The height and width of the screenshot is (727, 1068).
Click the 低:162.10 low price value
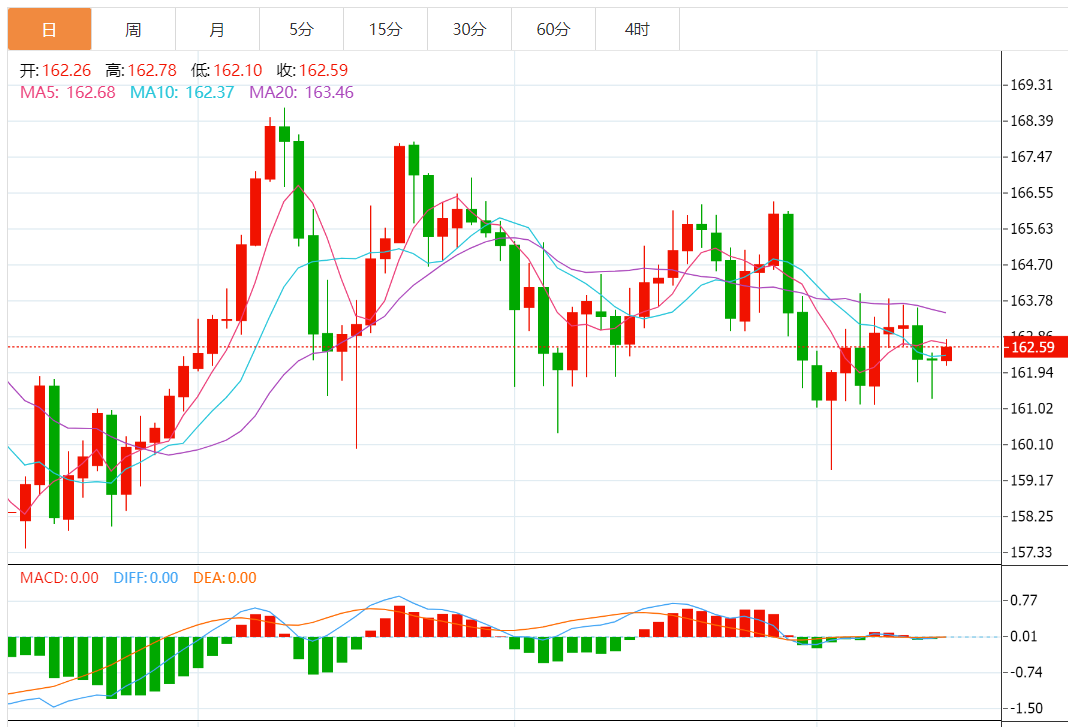pyautogui.click(x=227, y=70)
